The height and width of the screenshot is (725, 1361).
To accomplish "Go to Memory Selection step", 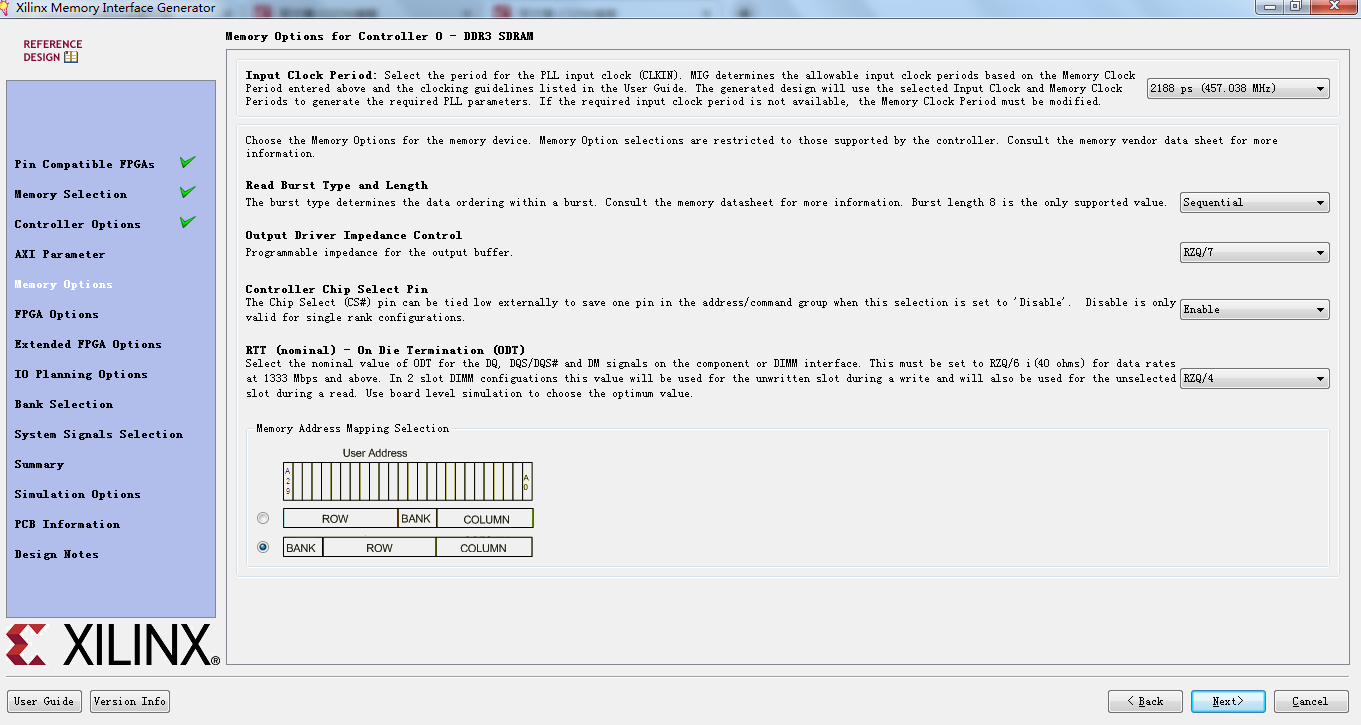I will (x=71, y=194).
